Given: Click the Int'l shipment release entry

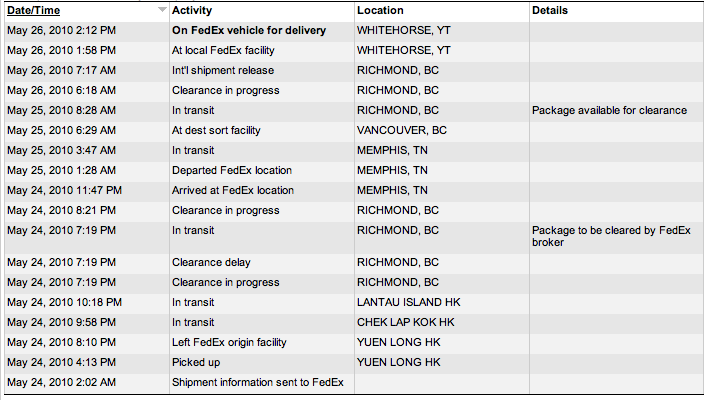Looking at the screenshot, I should tap(222, 70).
